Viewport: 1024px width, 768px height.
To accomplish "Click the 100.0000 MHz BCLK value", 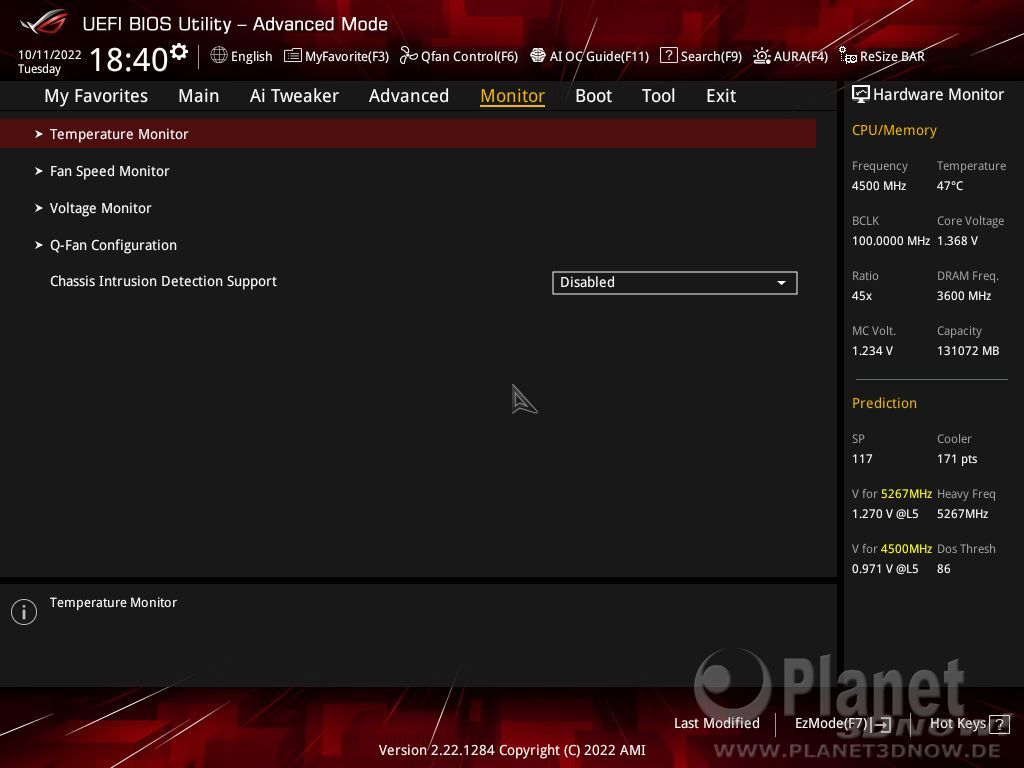I will [x=891, y=241].
